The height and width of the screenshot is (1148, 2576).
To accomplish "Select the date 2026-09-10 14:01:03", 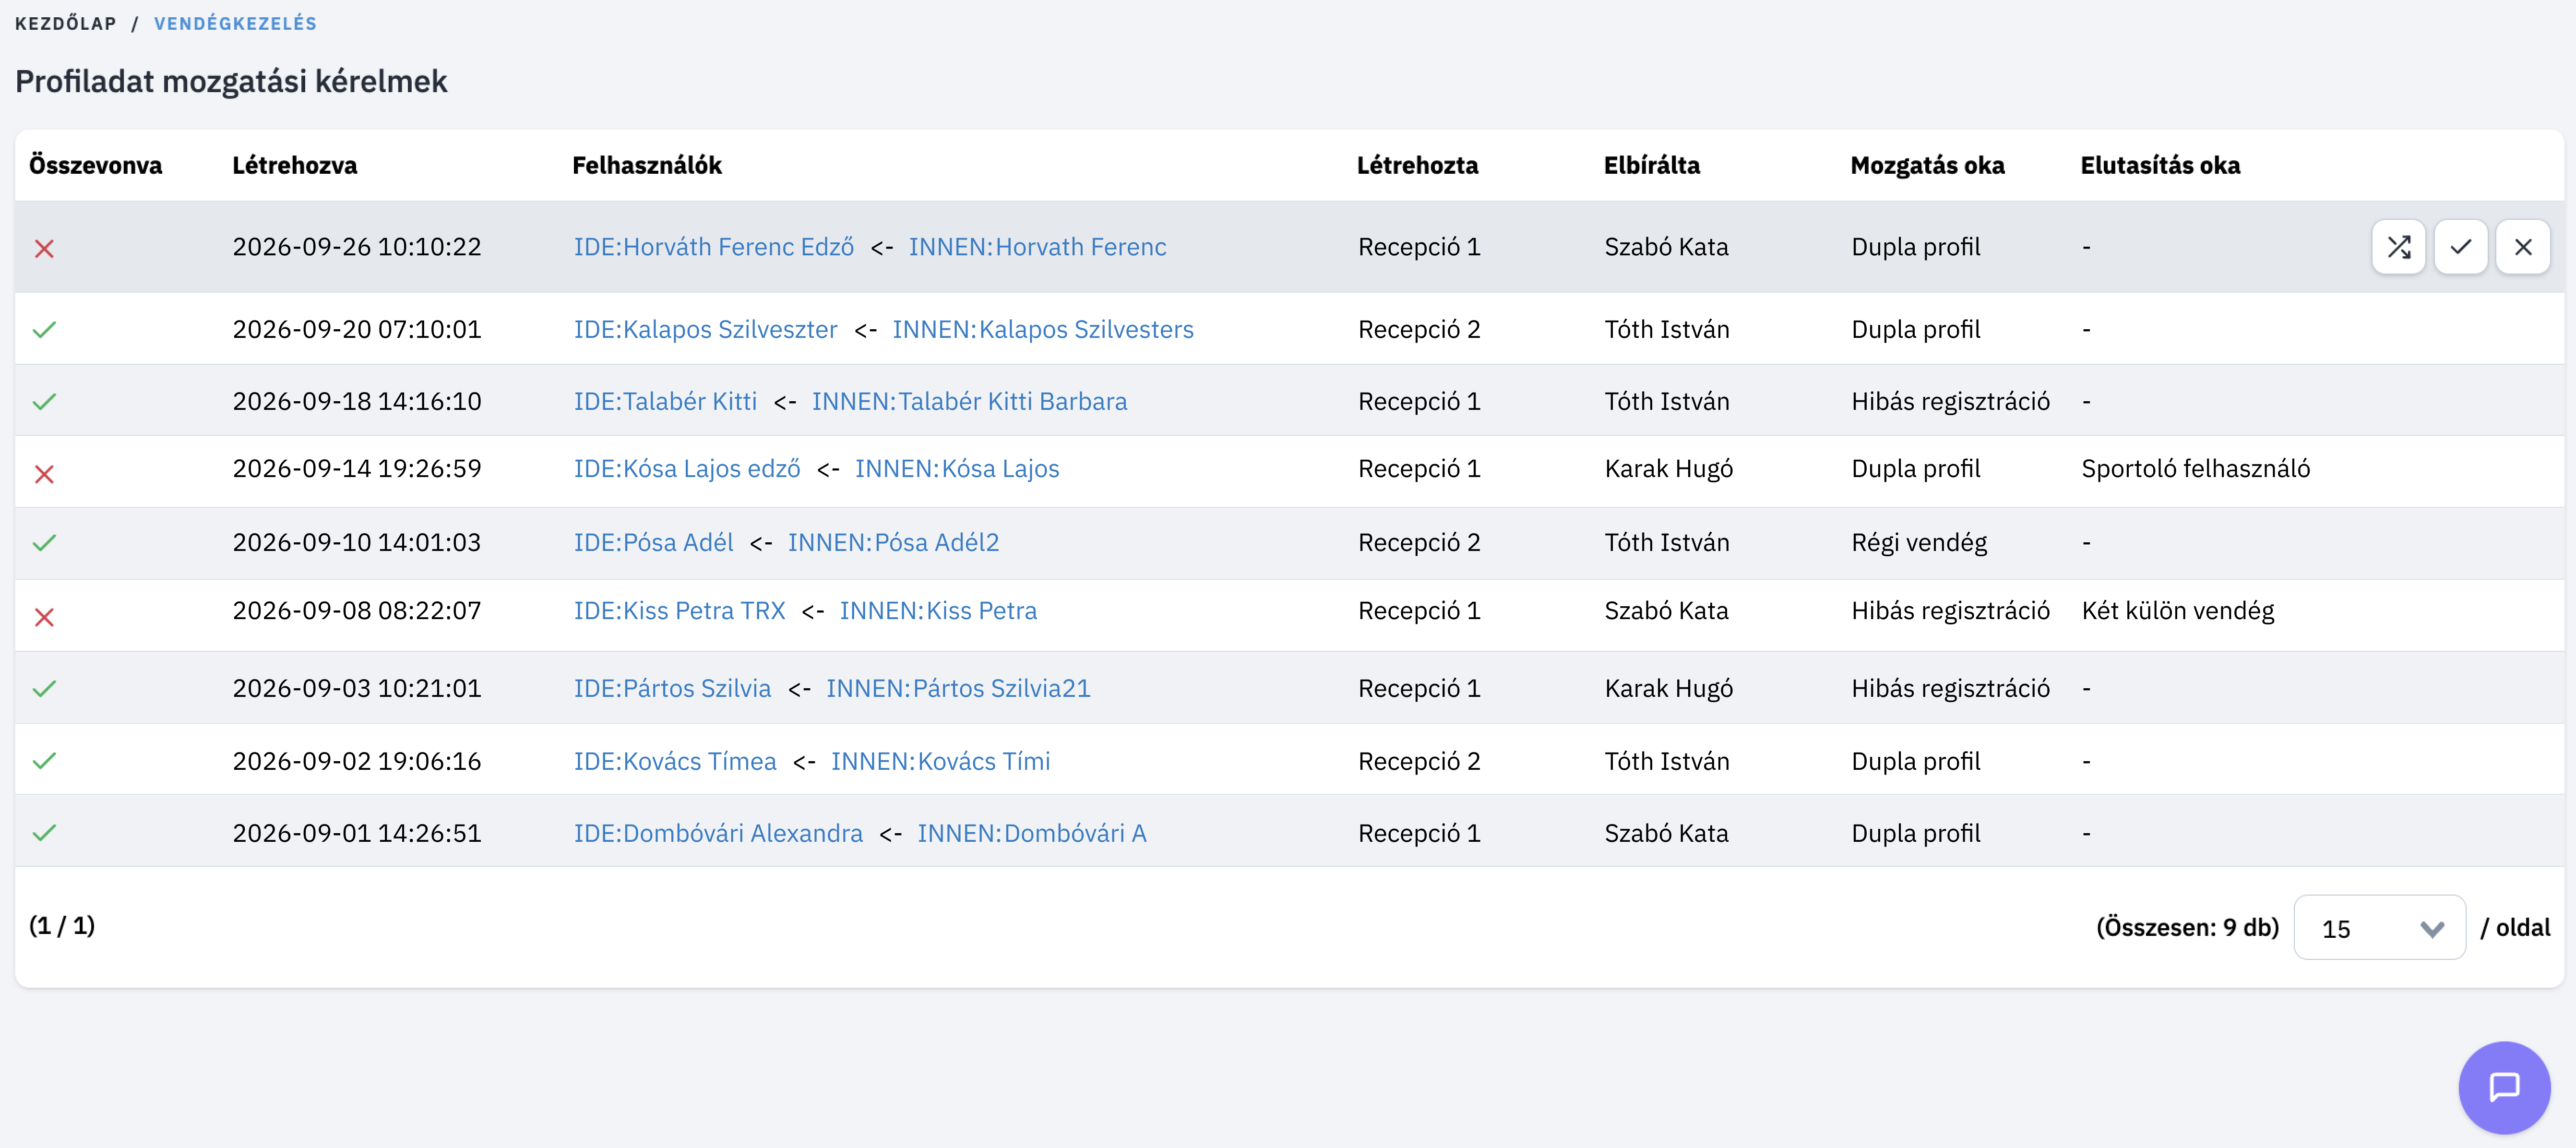I will coord(357,542).
